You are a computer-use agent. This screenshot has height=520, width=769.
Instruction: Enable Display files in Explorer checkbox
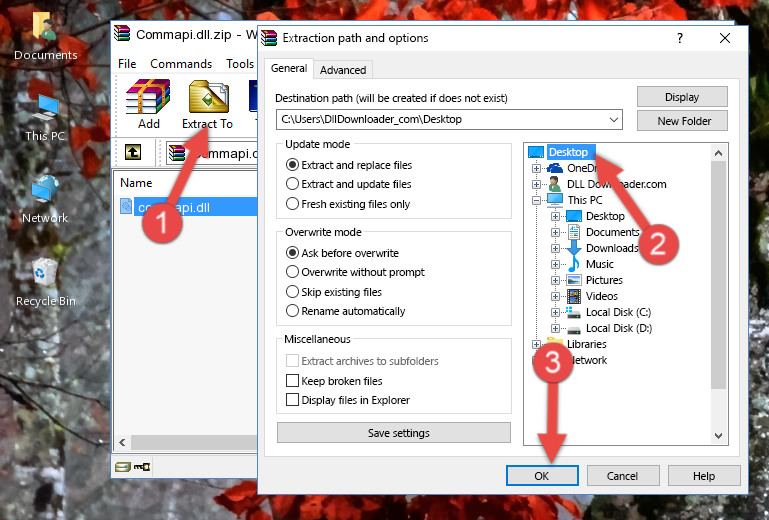coord(292,400)
